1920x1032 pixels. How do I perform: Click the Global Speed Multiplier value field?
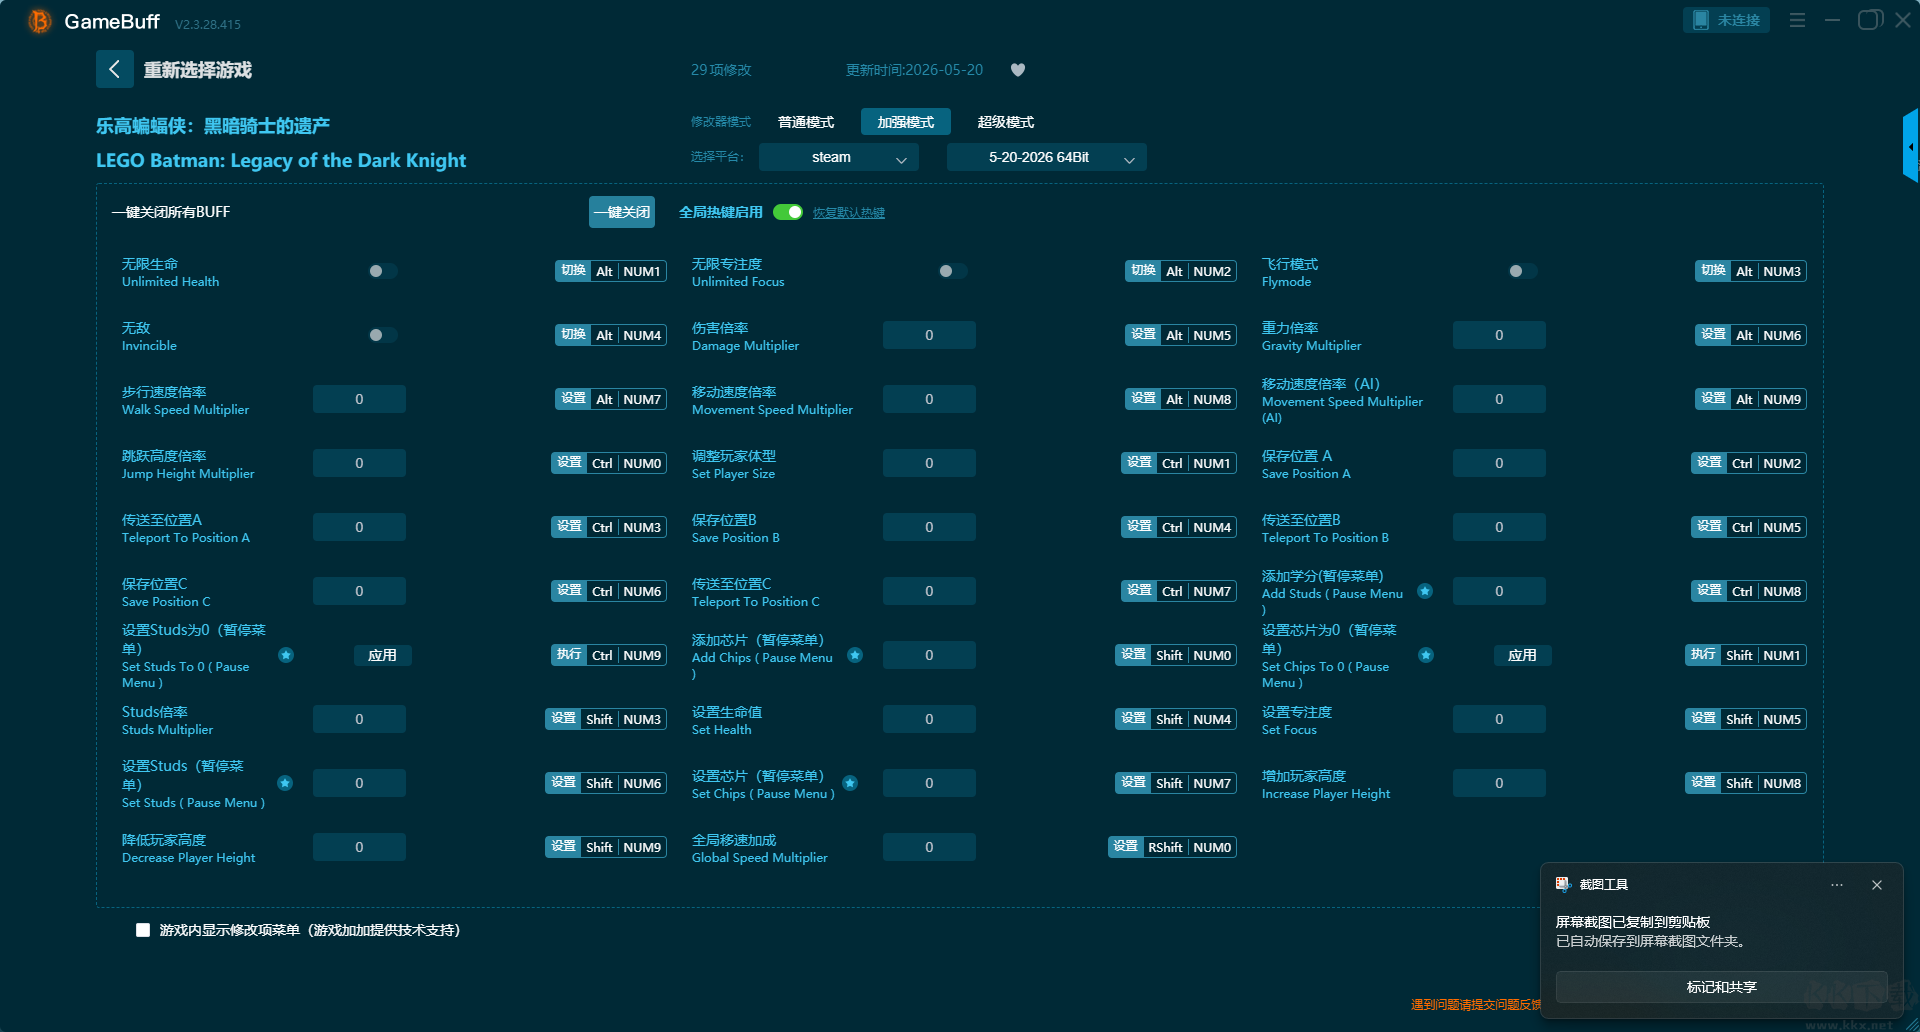click(929, 847)
